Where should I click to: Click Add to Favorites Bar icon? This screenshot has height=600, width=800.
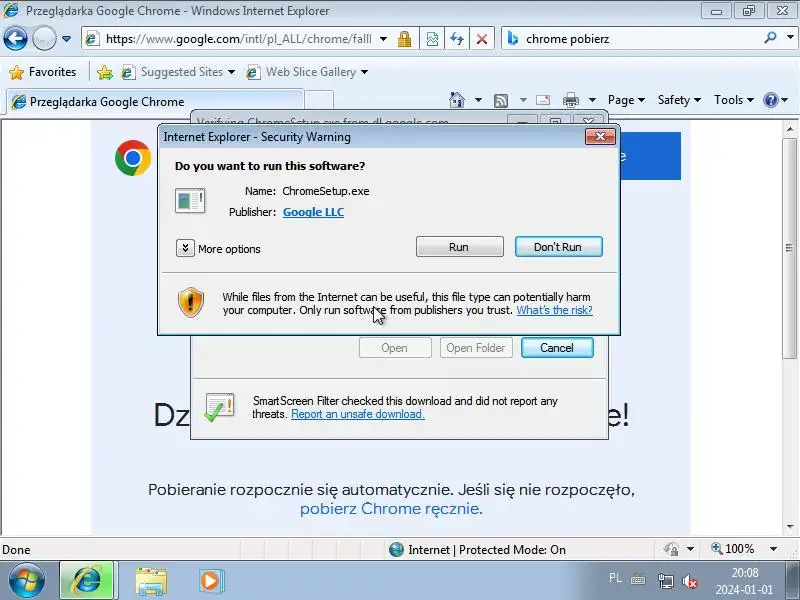click(x=105, y=72)
